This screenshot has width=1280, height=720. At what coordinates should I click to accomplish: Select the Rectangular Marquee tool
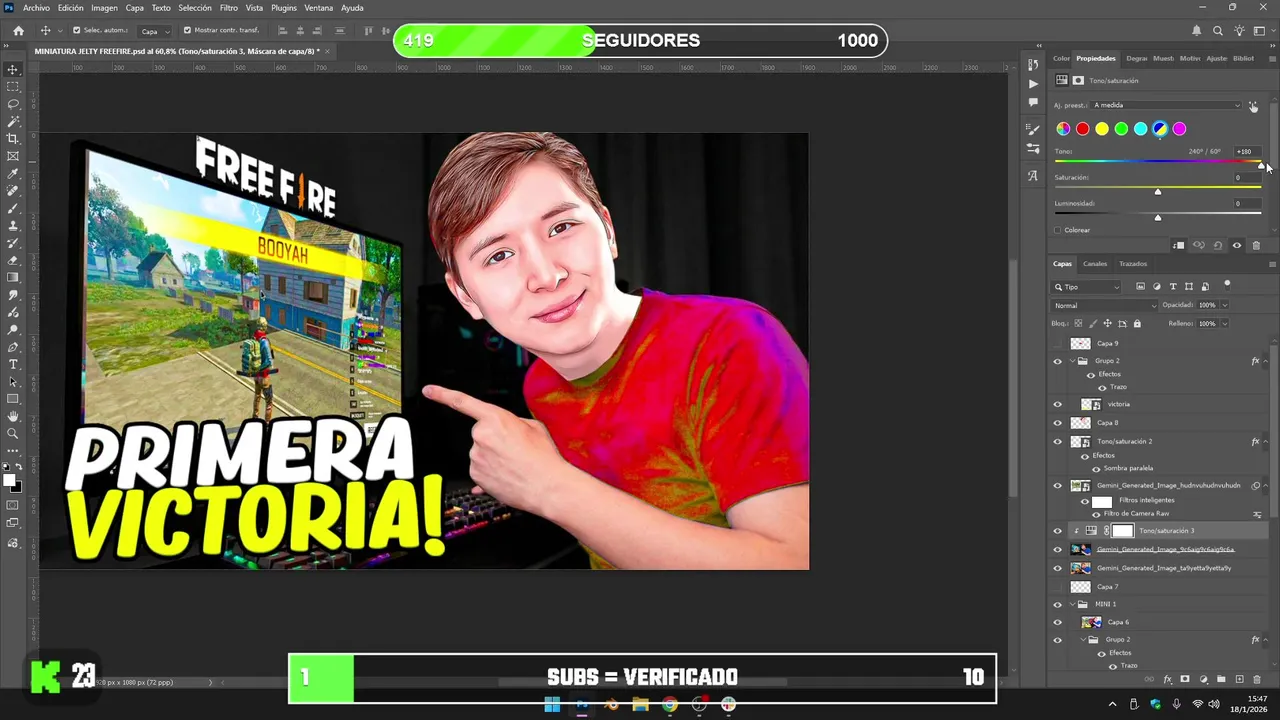click(13, 87)
